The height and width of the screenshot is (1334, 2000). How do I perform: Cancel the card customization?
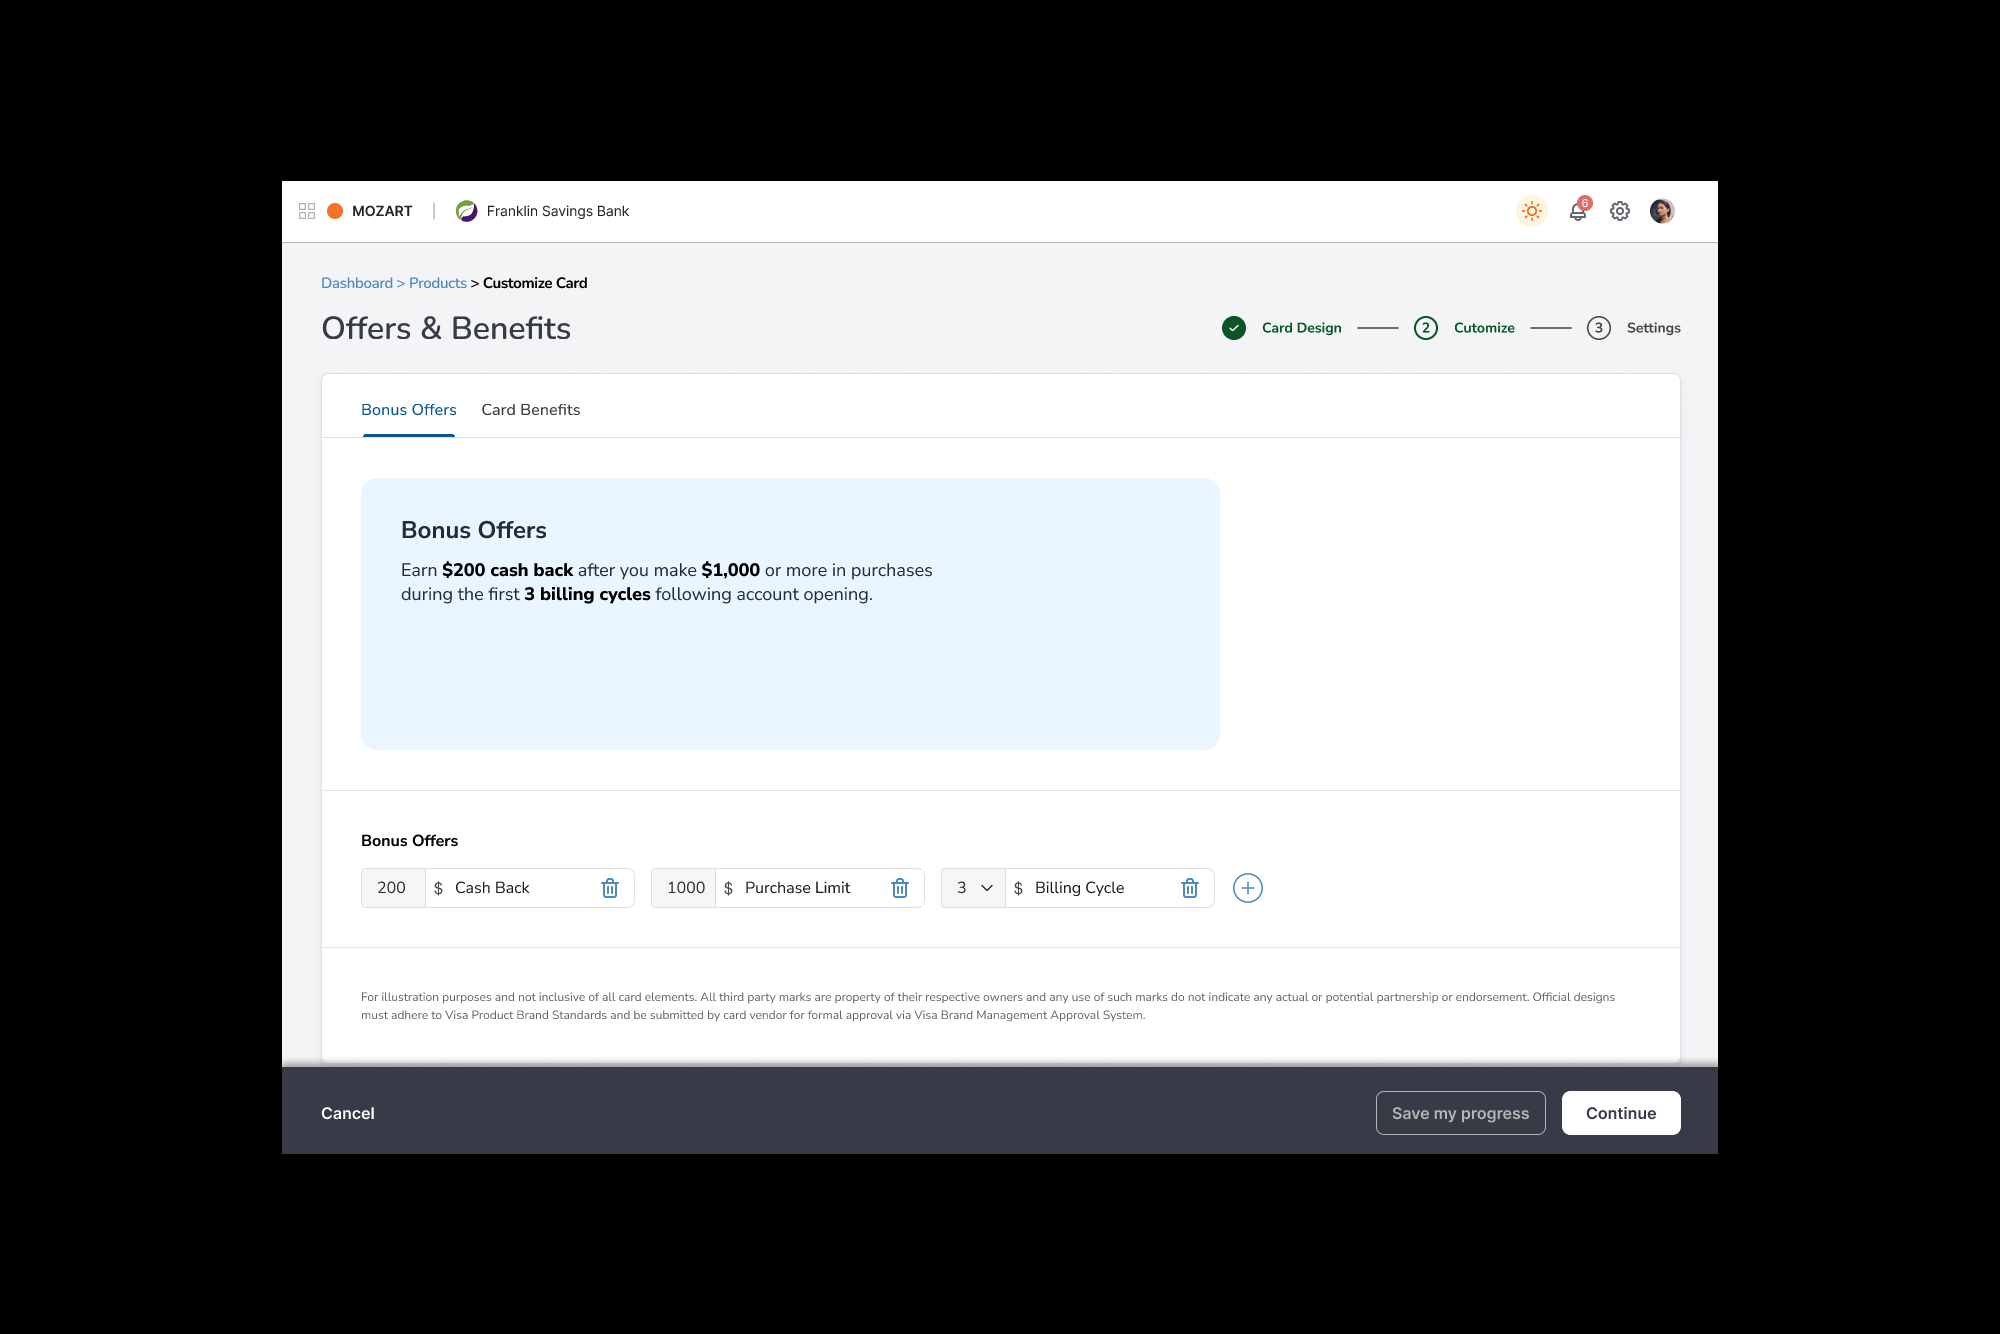(347, 1113)
